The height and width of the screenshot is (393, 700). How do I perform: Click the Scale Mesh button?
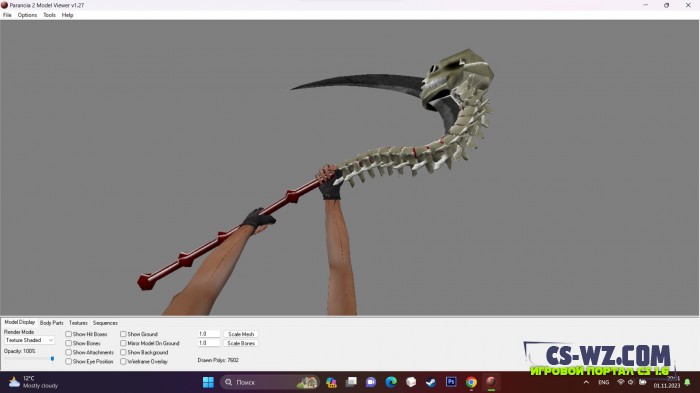coord(241,334)
